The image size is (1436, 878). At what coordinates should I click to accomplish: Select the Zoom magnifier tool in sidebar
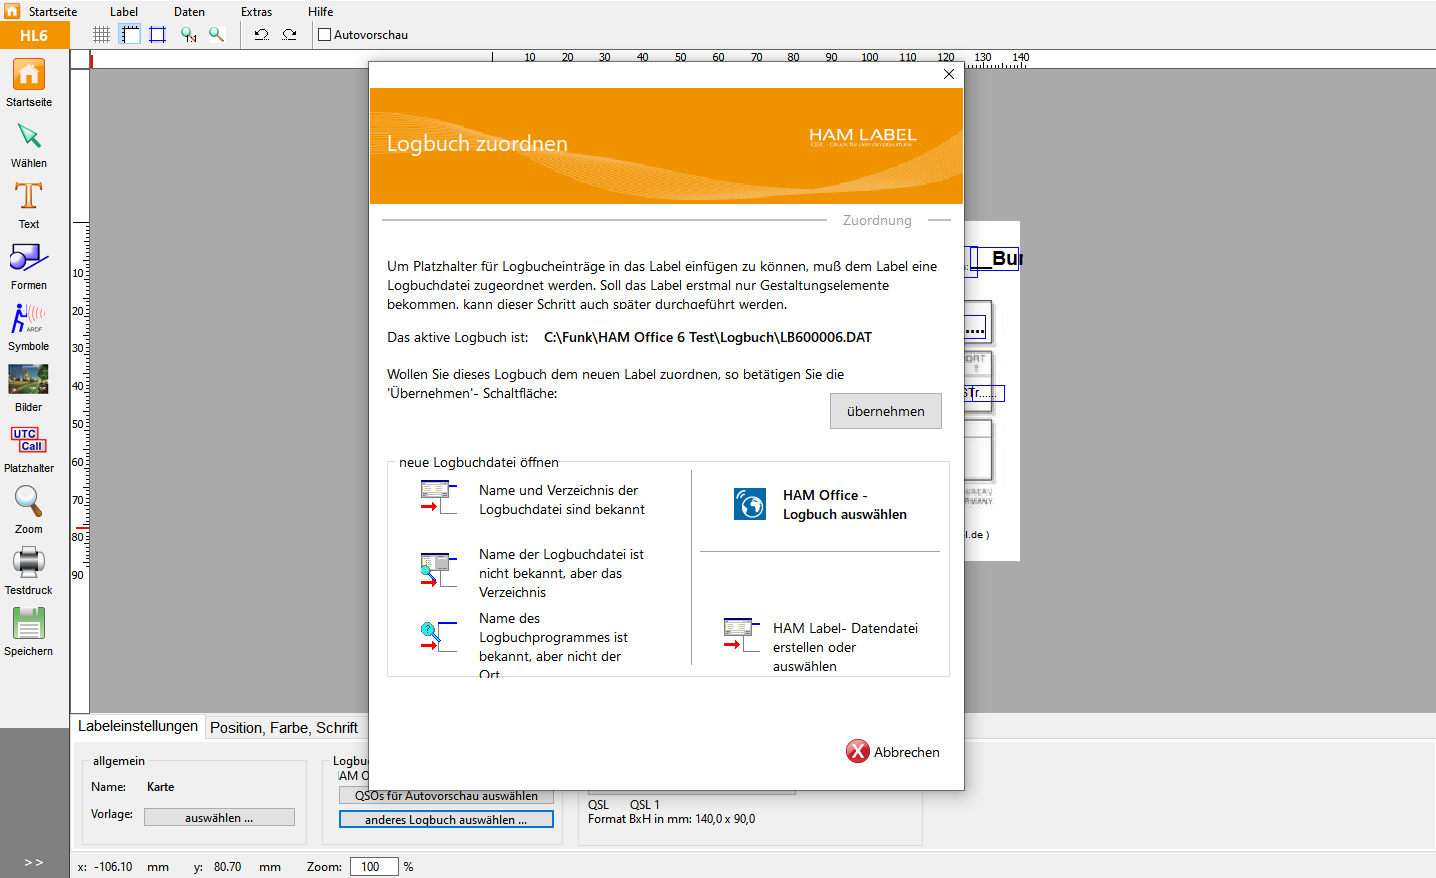[x=29, y=501]
